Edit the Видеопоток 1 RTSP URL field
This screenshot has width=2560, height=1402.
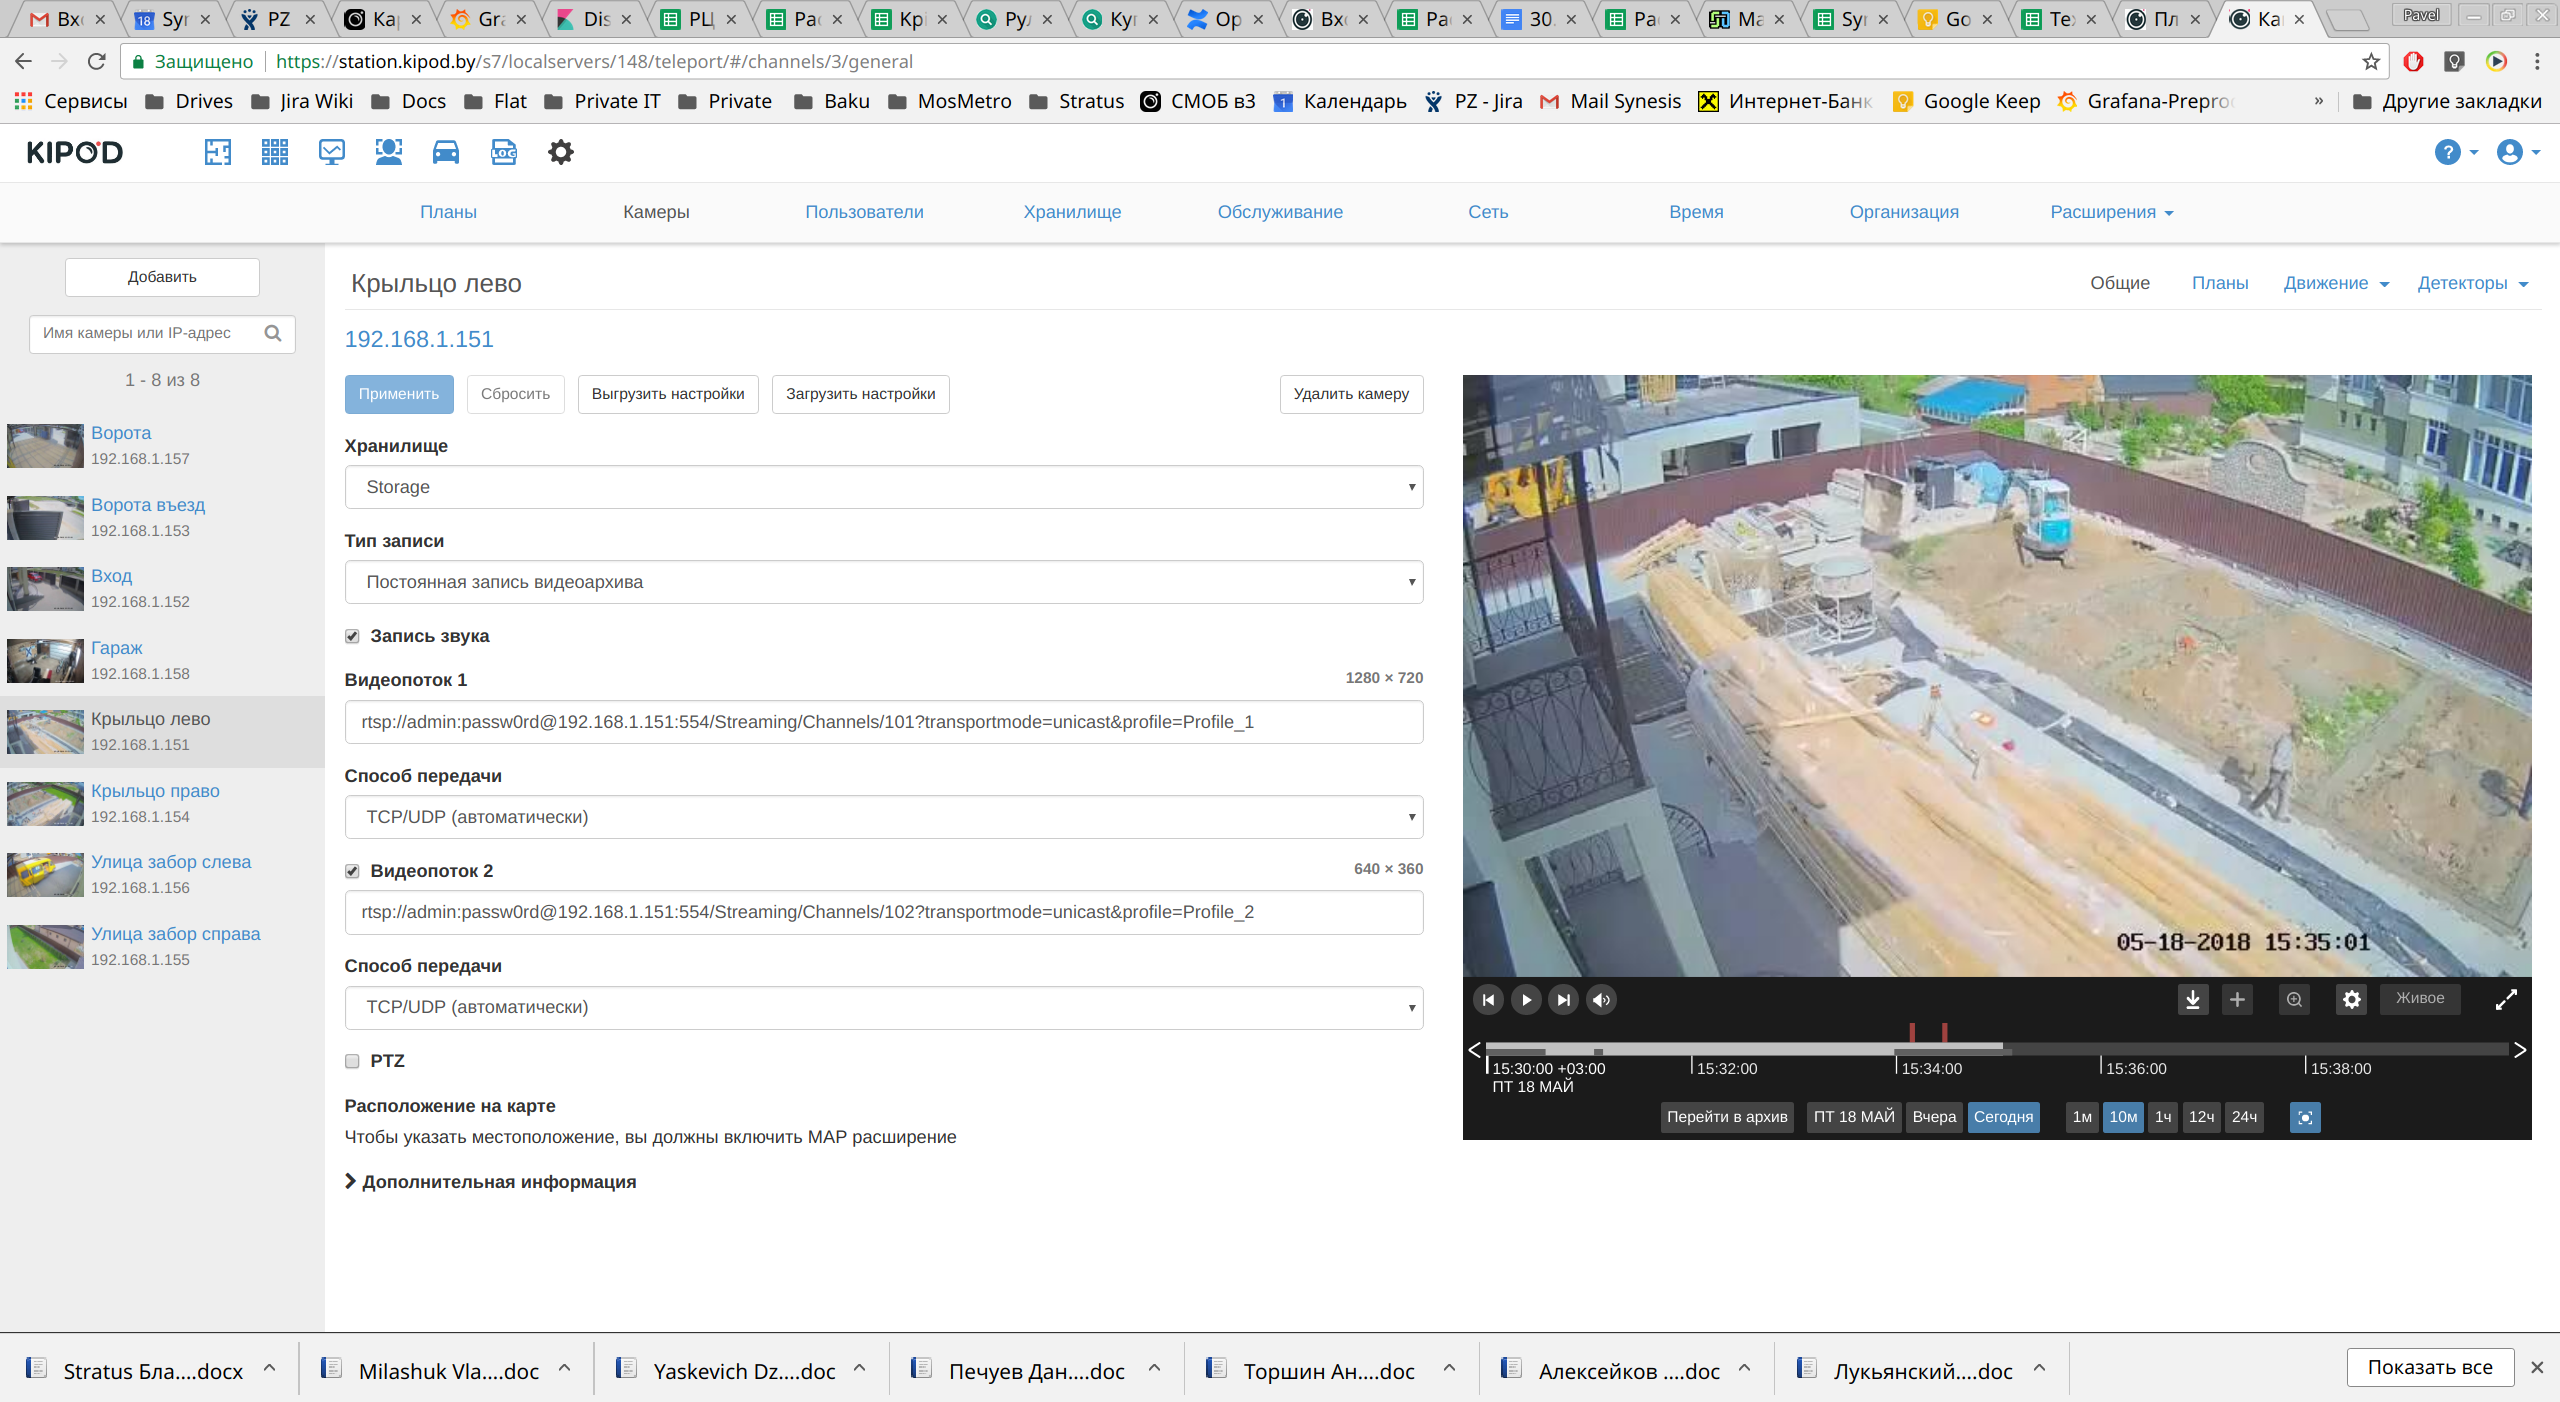(x=884, y=722)
